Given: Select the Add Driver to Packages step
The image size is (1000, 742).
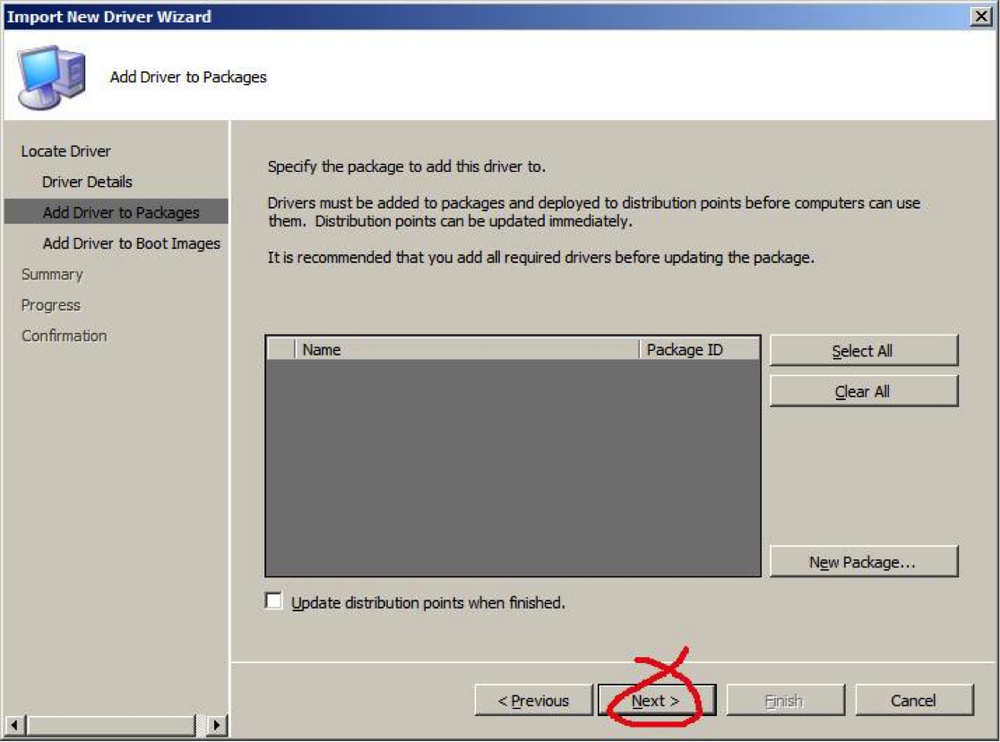Looking at the screenshot, I should click(116, 212).
